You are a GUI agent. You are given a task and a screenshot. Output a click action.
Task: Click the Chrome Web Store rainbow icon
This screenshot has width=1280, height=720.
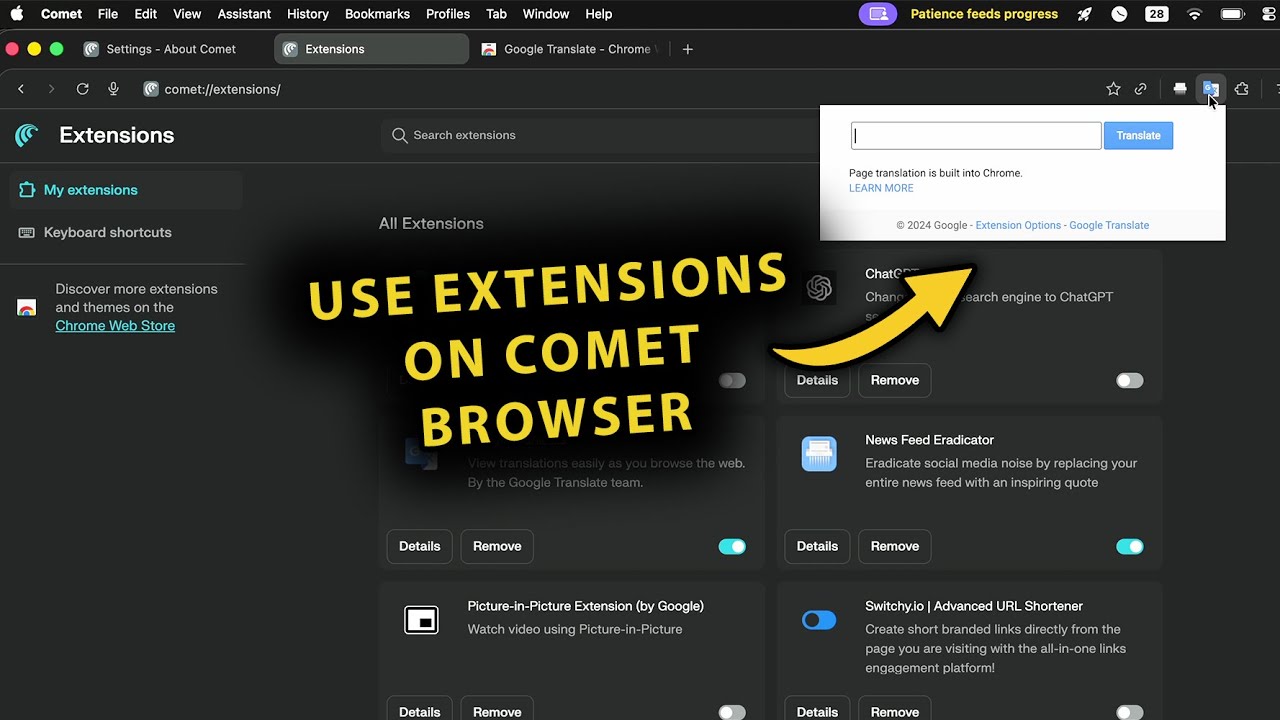pos(27,308)
